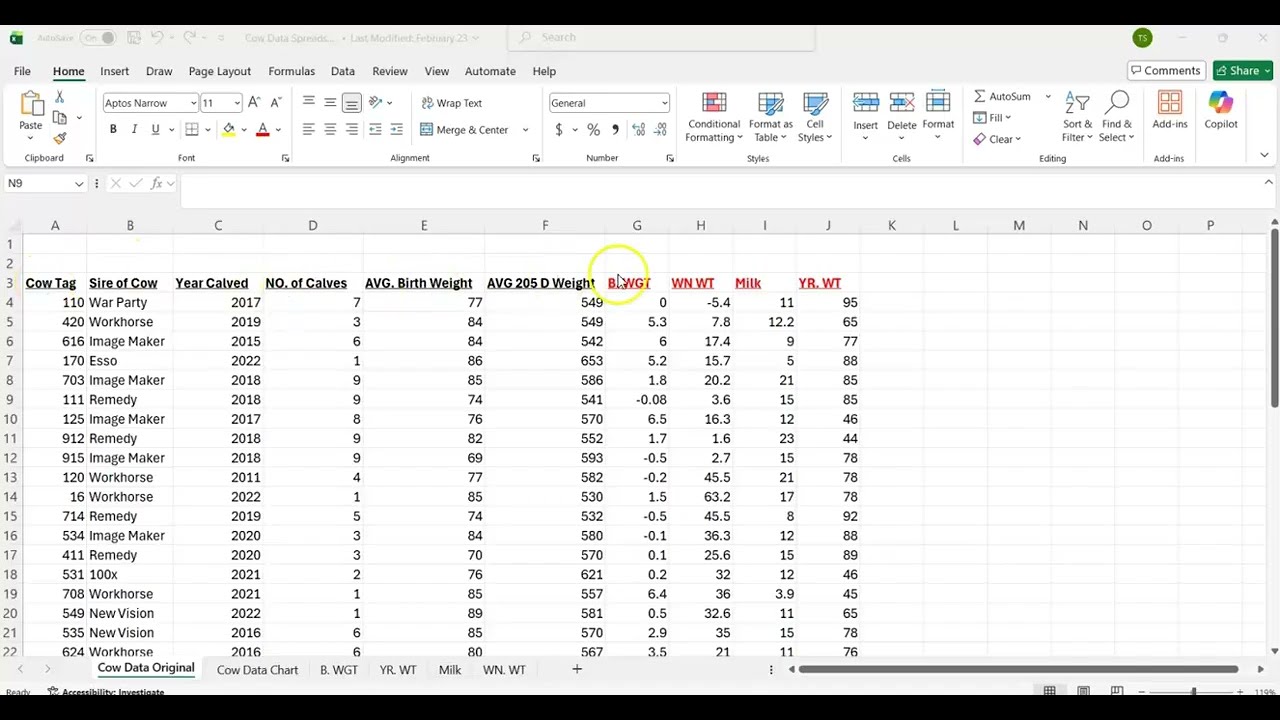Toggle Wrap Text

click(451, 103)
